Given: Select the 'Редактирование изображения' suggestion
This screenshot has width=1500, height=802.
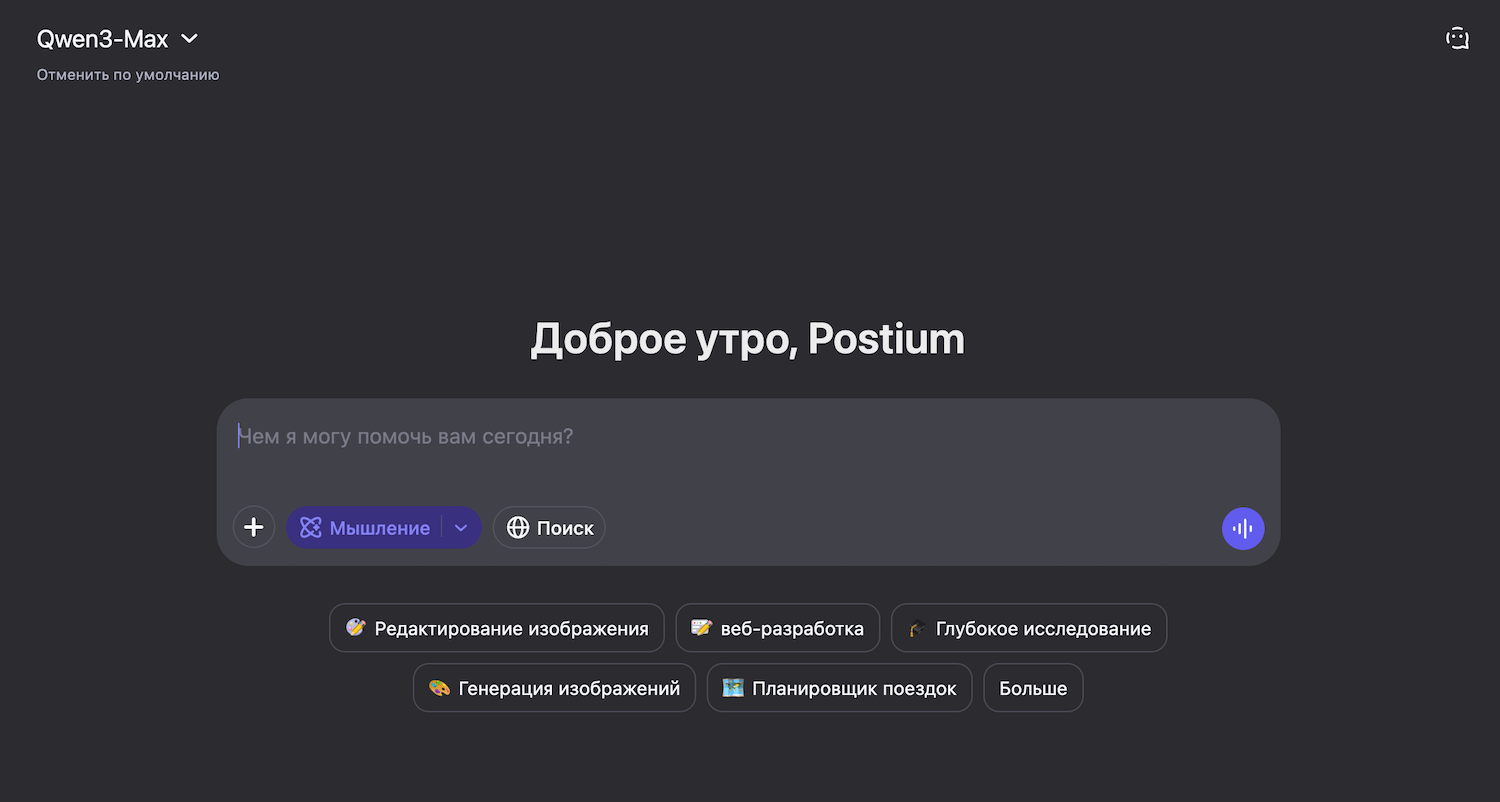Looking at the screenshot, I should point(497,628).
